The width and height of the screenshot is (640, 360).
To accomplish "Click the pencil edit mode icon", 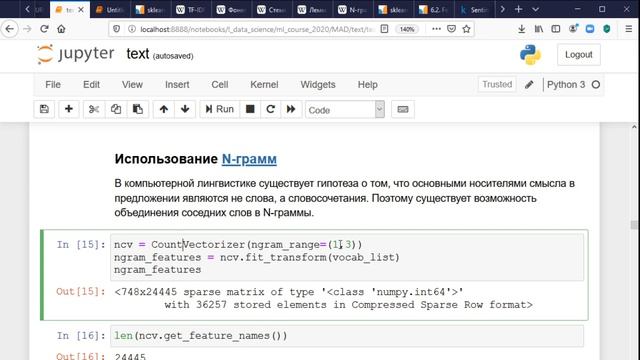I will click(529, 84).
